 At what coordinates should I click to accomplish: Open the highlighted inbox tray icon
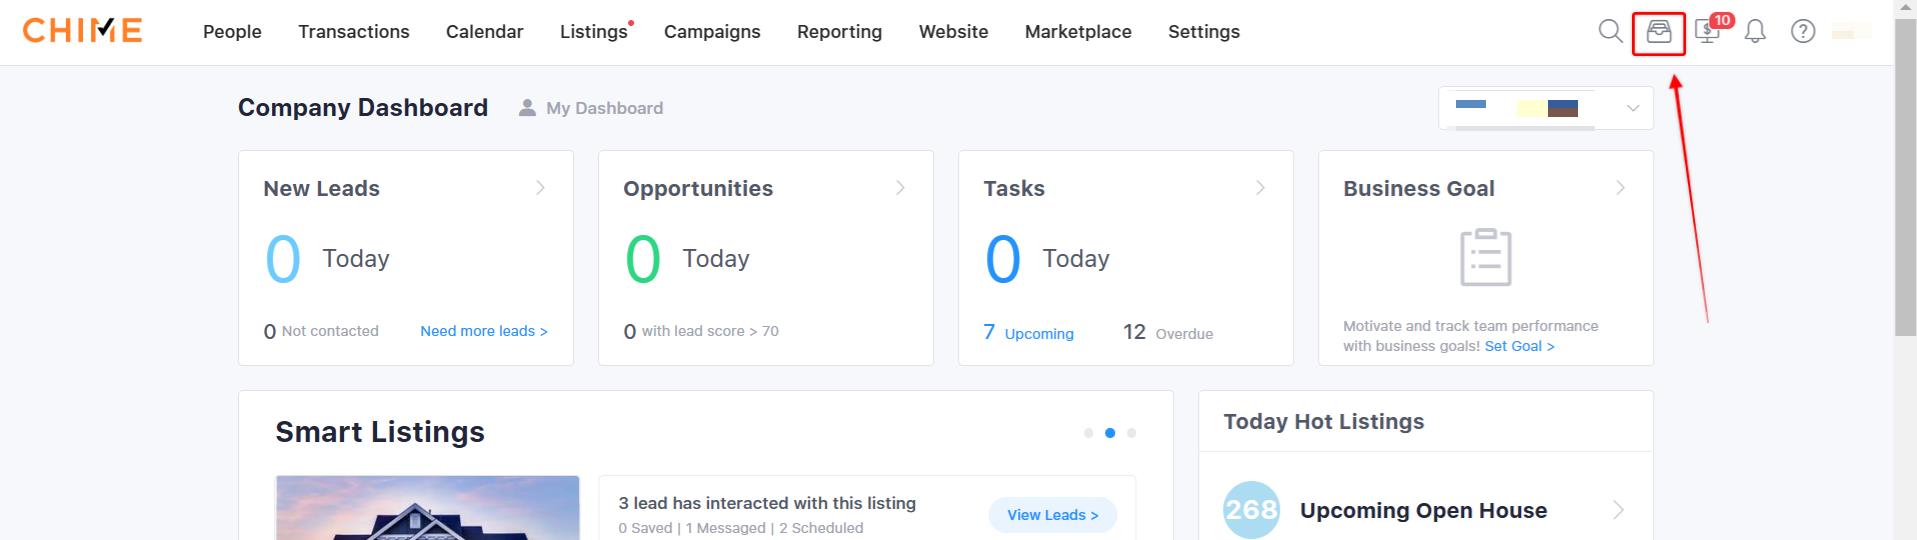click(1659, 32)
